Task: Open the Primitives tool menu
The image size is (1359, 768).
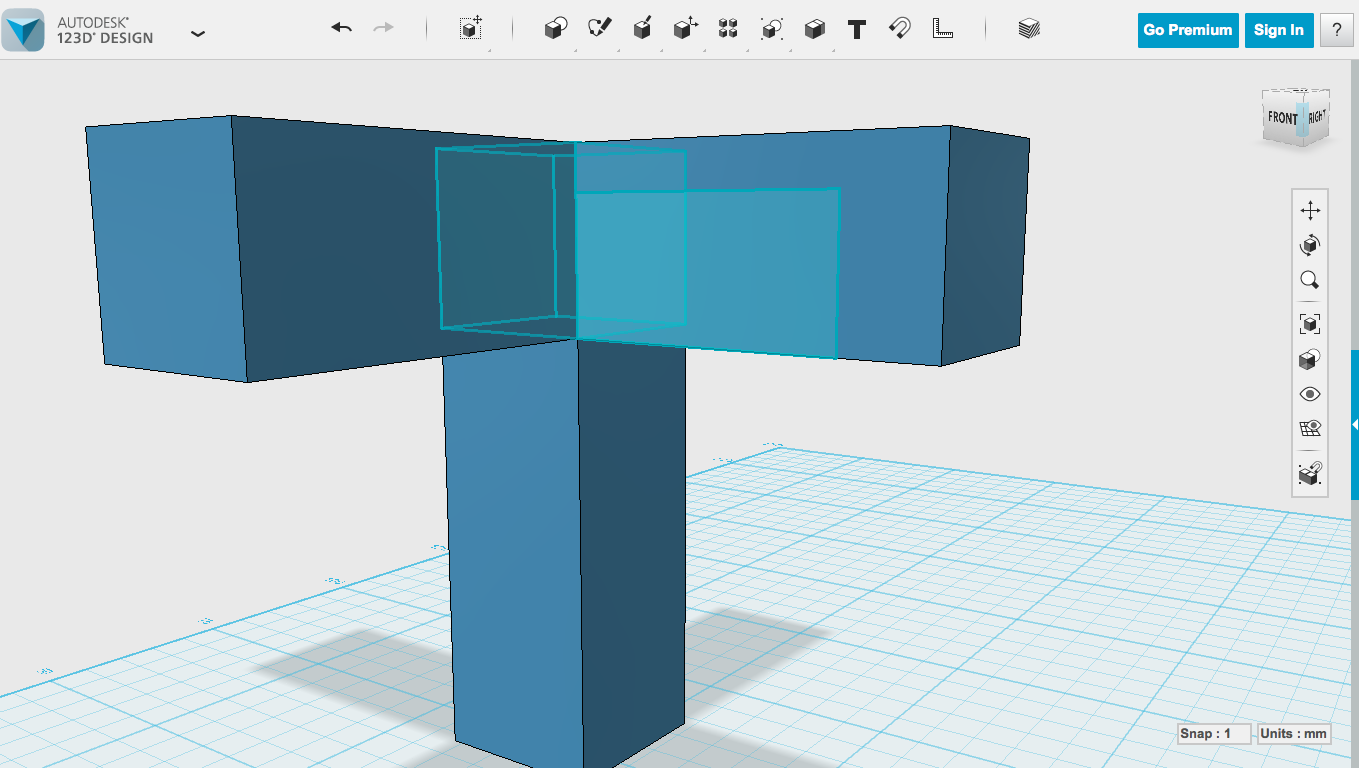Action: 556,29
